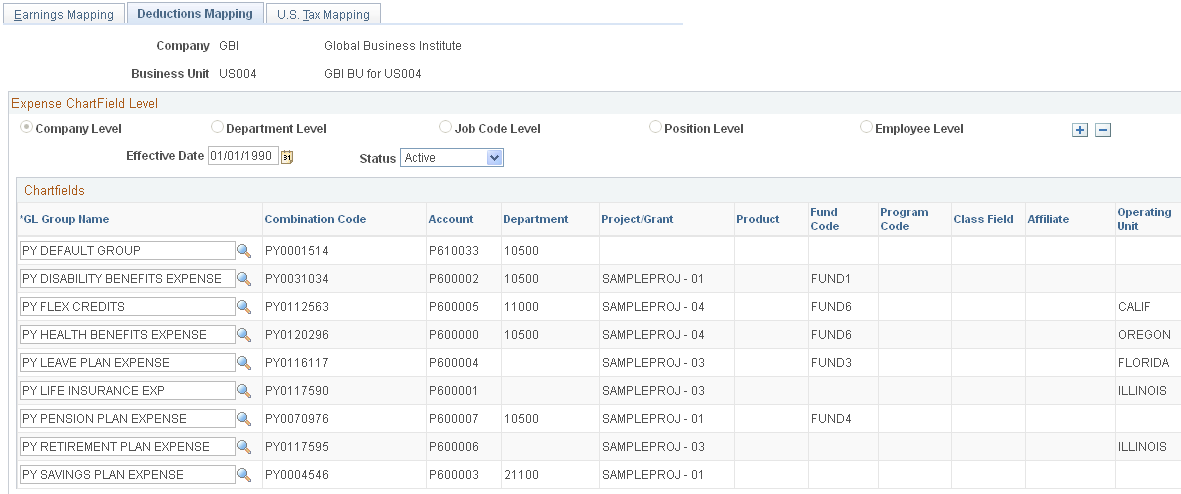Viewport: 1181px width, 494px height.
Task: Click lookup icon for PY LEAVE PLAN EXPENSE
Action: [x=244, y=362]
